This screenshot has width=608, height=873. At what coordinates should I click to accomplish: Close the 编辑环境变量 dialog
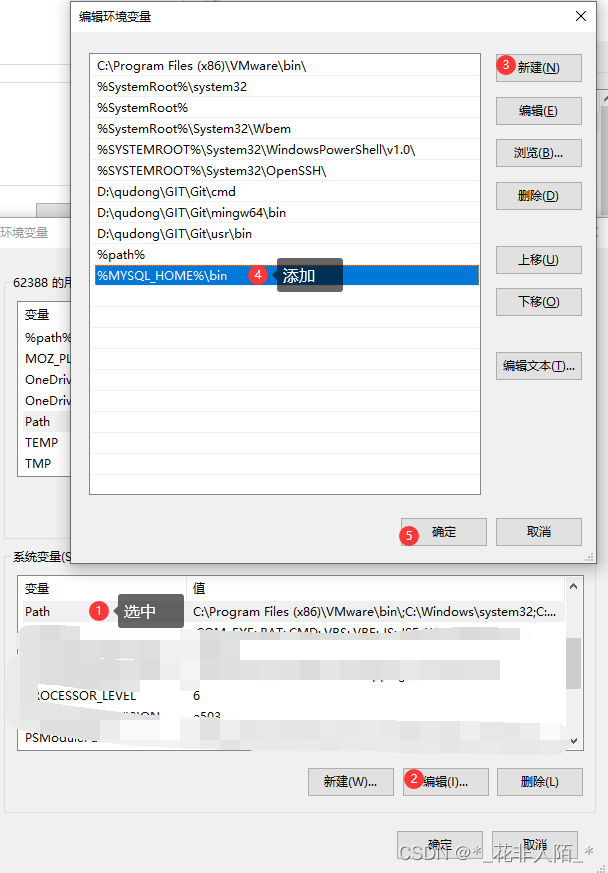click(x=581, y=16)
